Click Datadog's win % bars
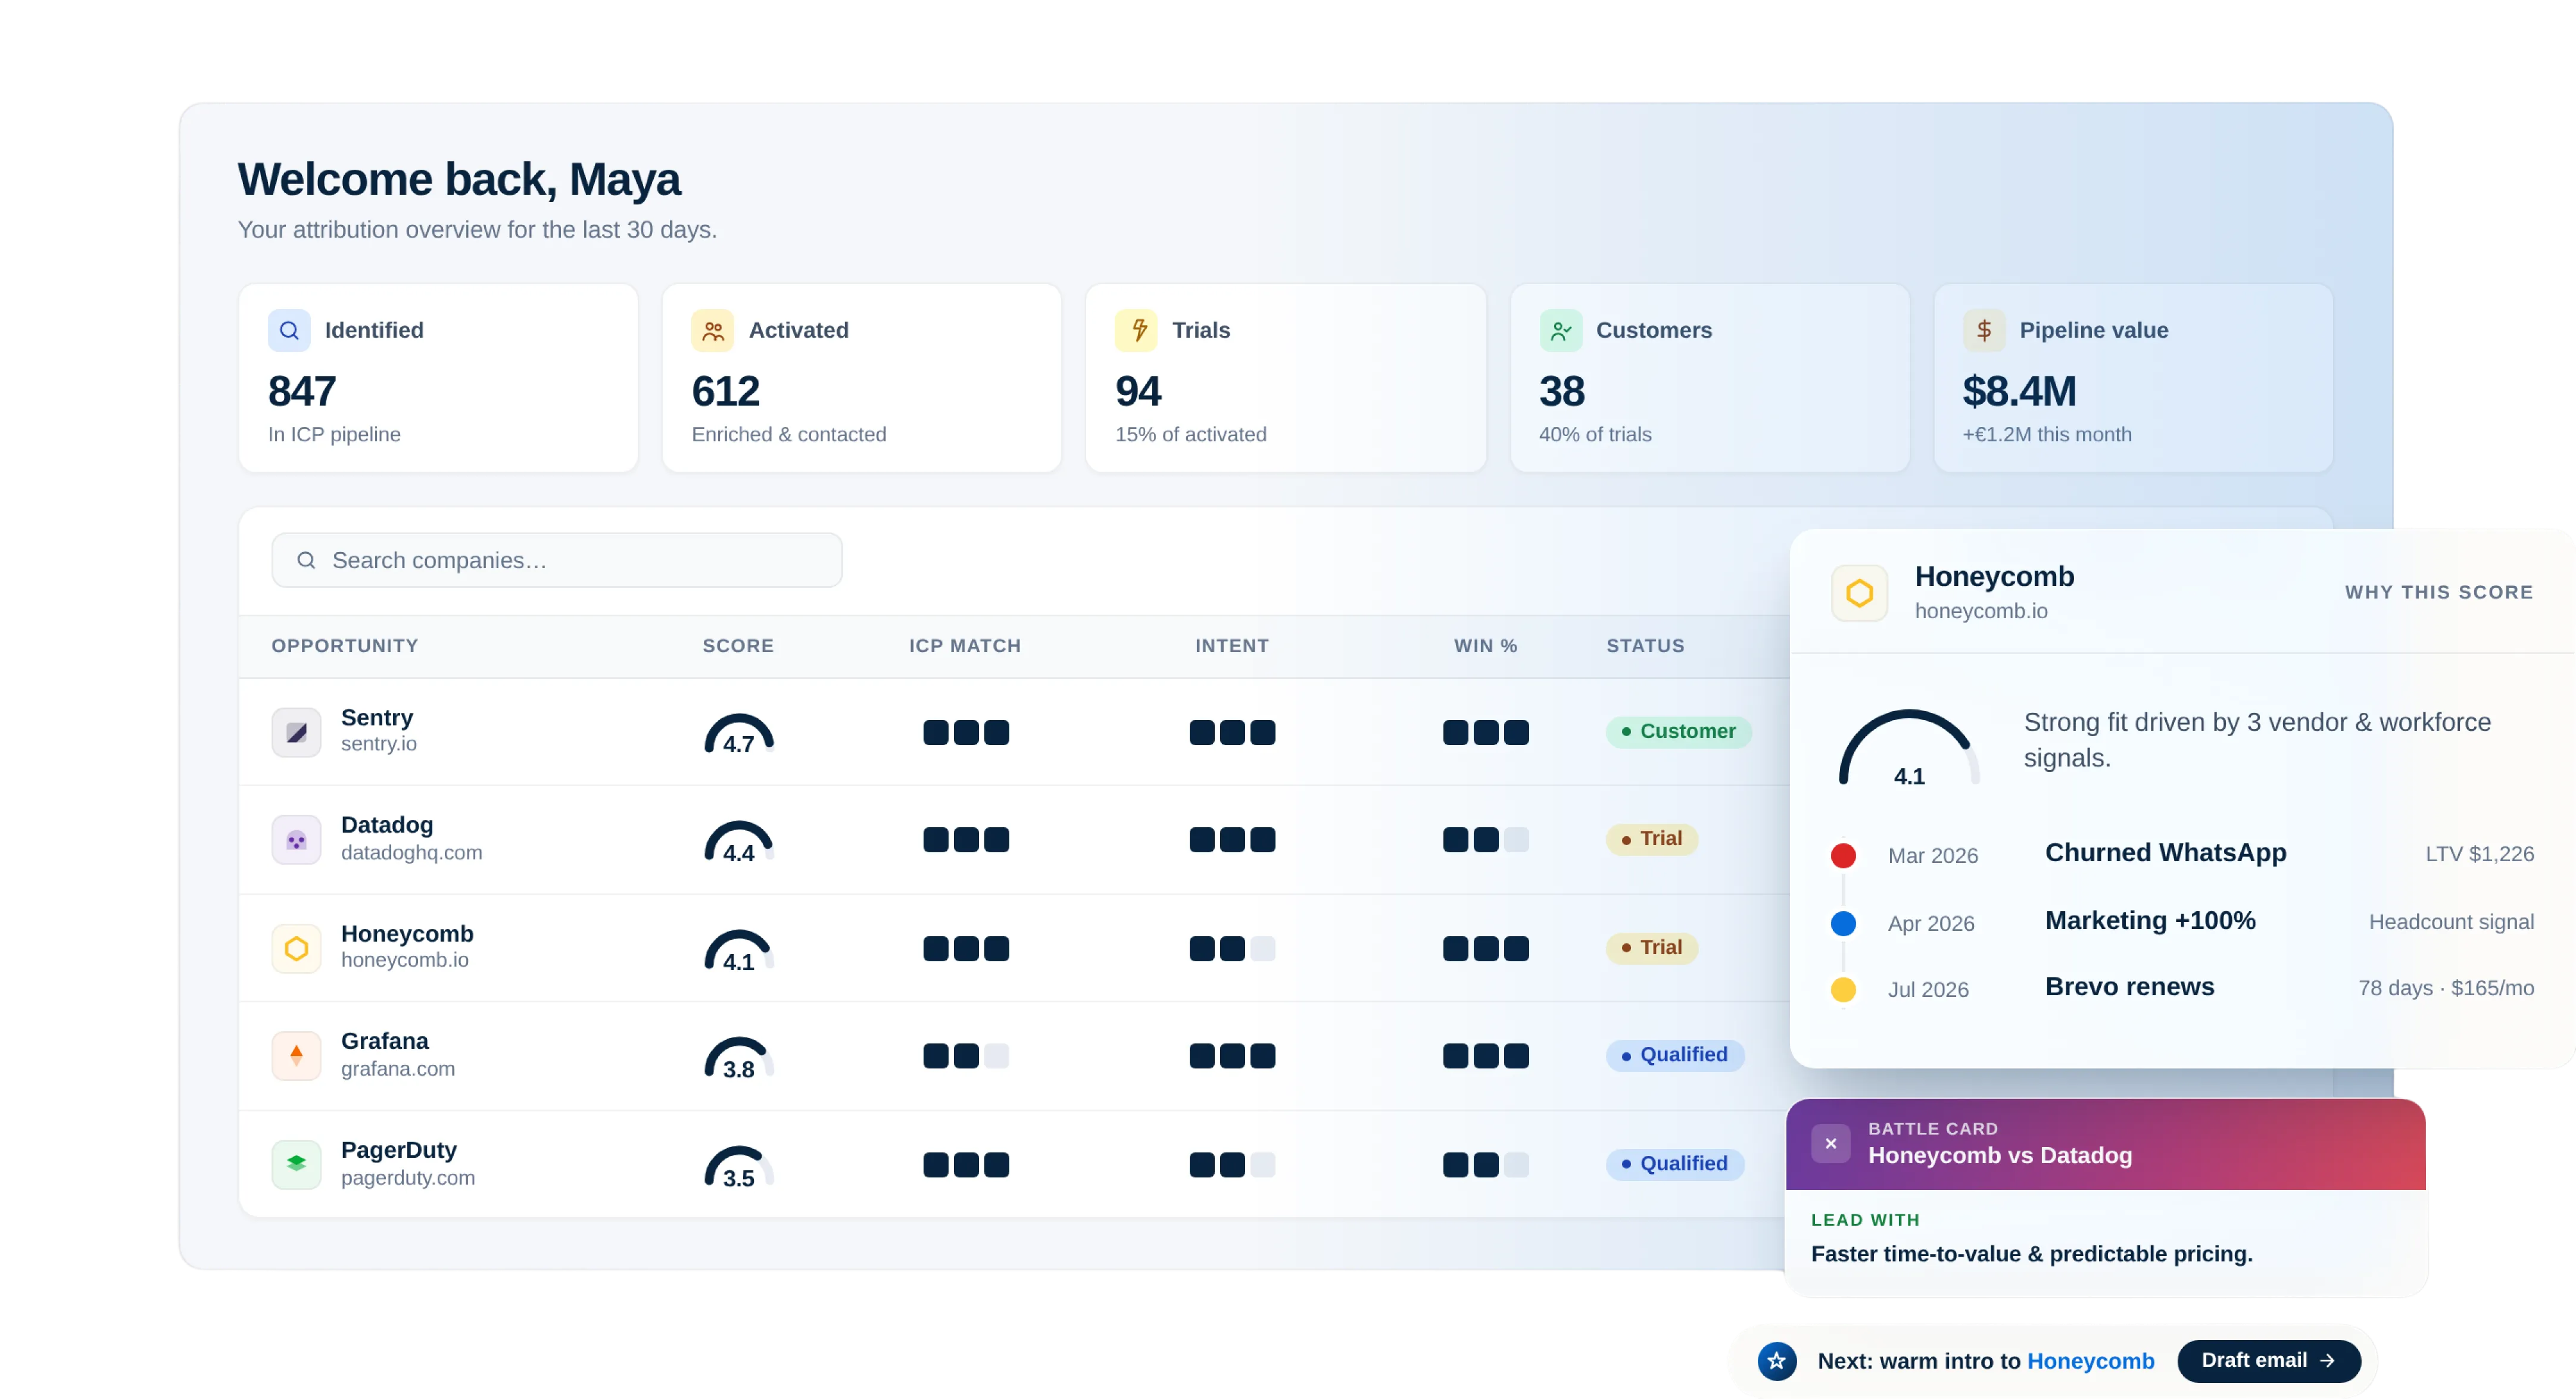 click(1486, 839)
